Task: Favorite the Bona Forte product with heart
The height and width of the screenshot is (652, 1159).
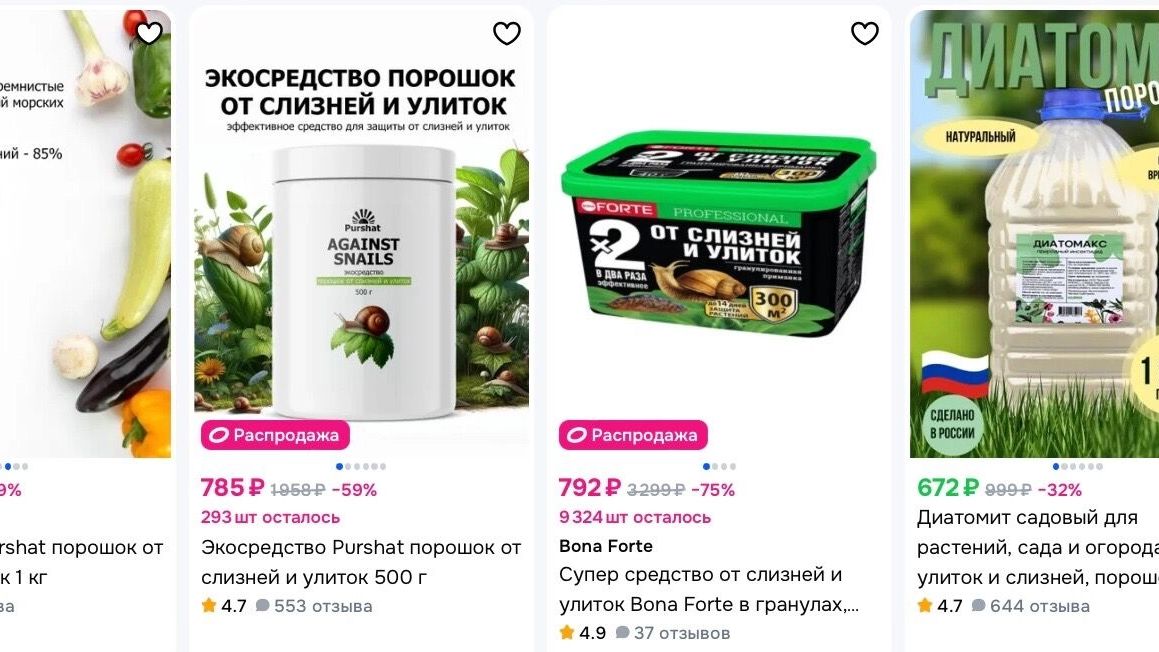Action: tap(864, 33)
